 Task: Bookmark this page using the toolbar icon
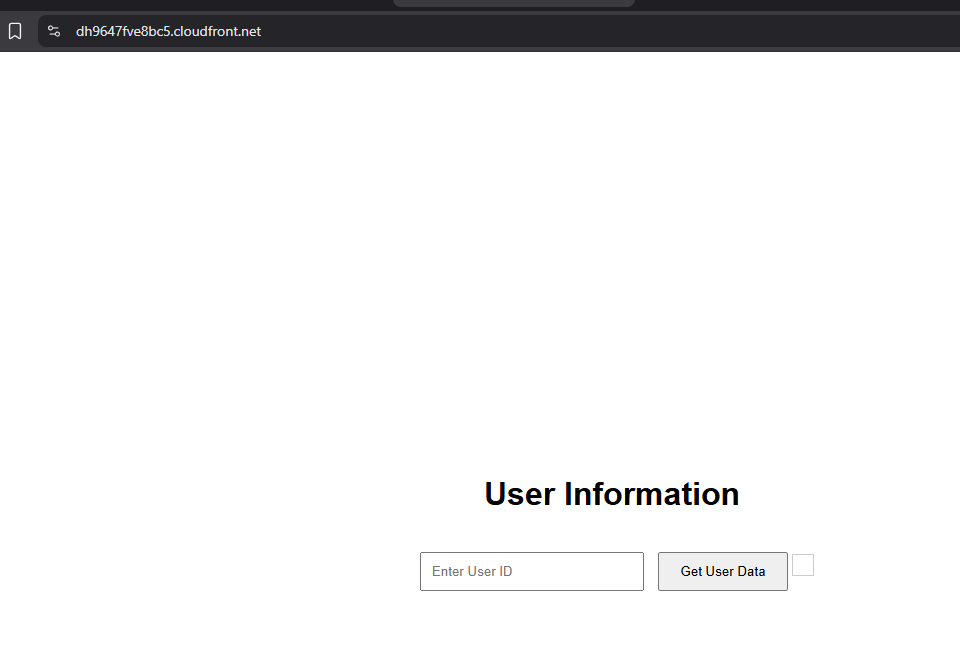(x=15, y=31)
